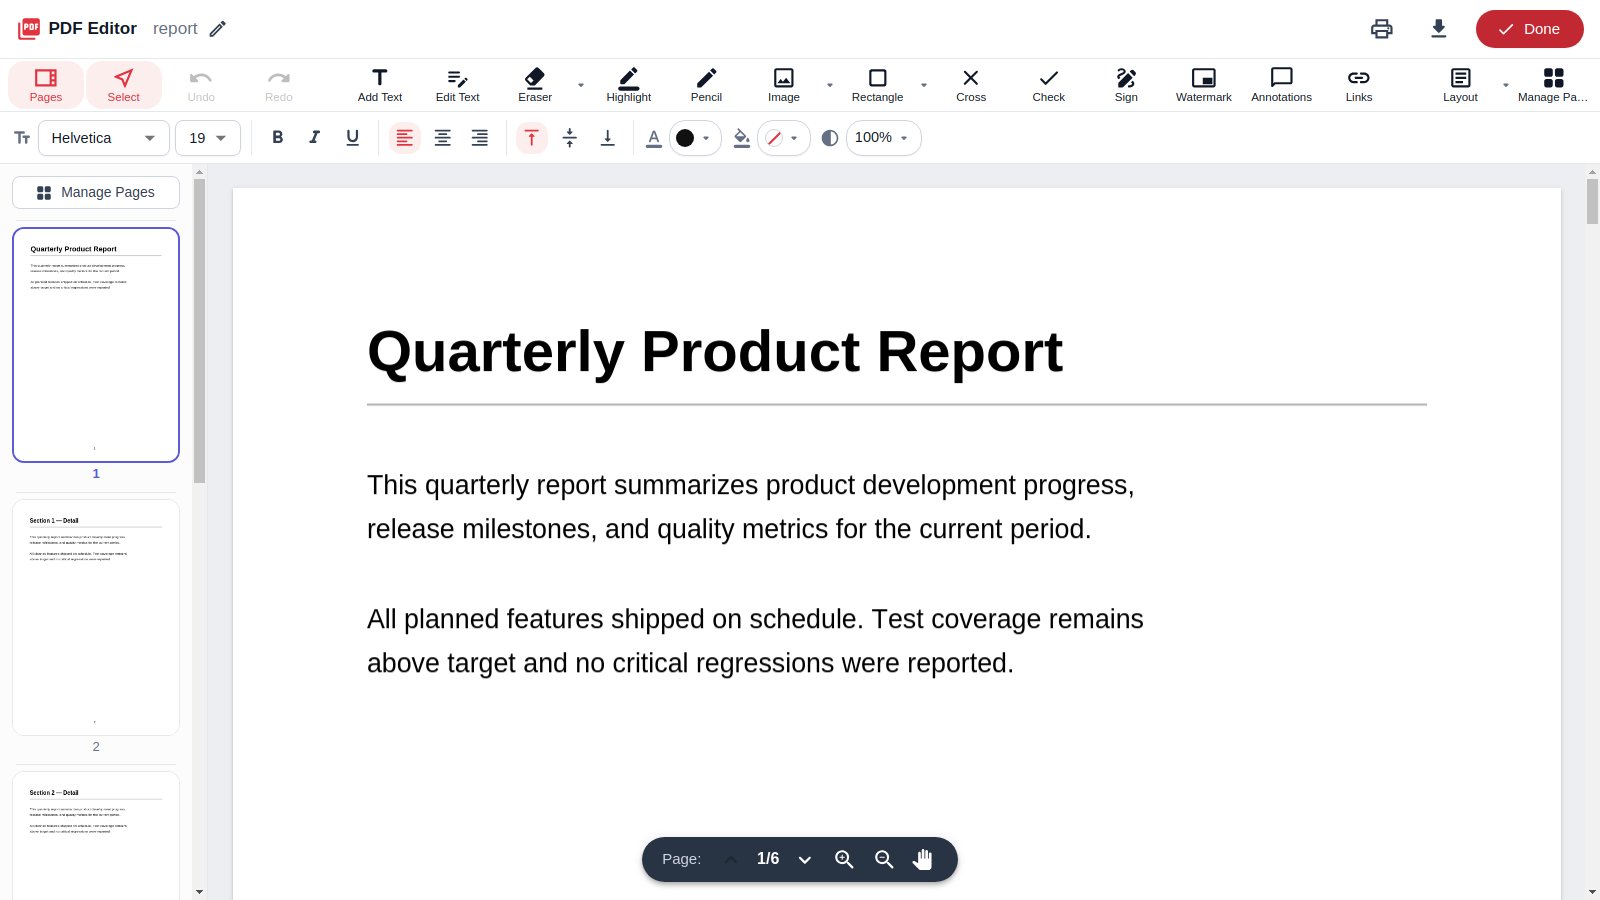Click the red Done button

coord(1530,29)
